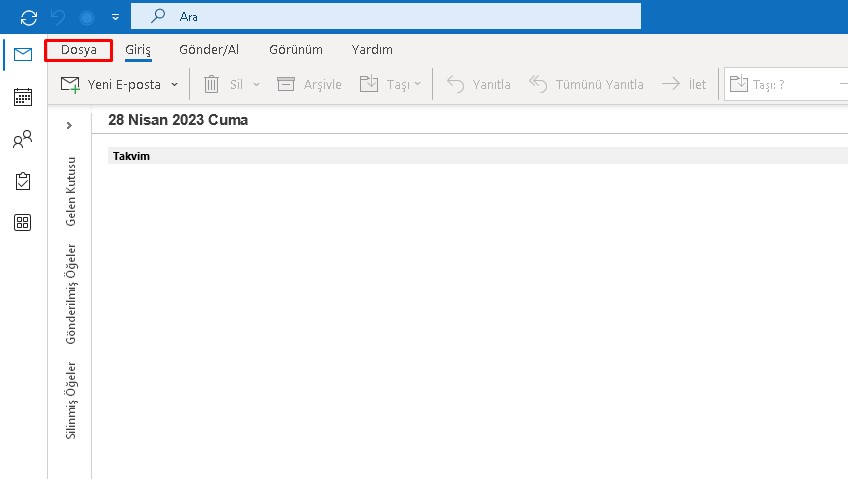Click the Arşivle archive button

click(x=309, y=85)
